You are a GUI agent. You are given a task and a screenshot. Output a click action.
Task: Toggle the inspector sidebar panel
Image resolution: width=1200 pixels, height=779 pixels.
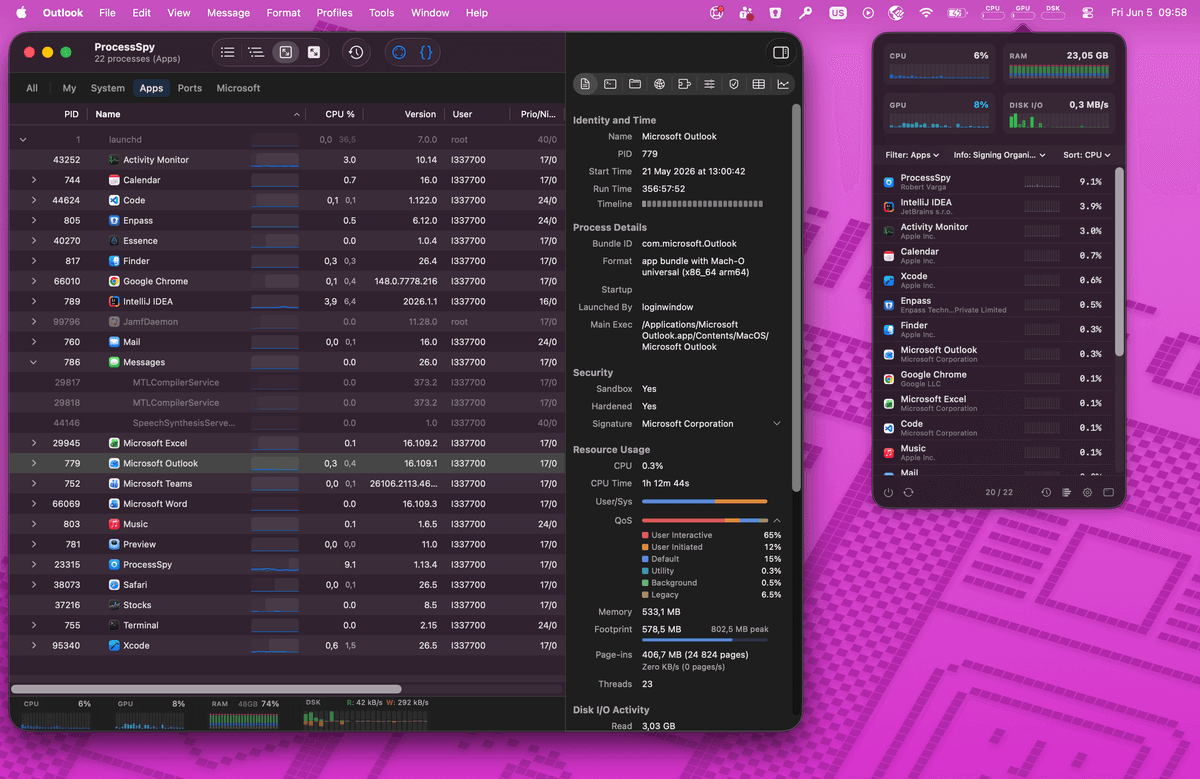click(x=781, y=52)
